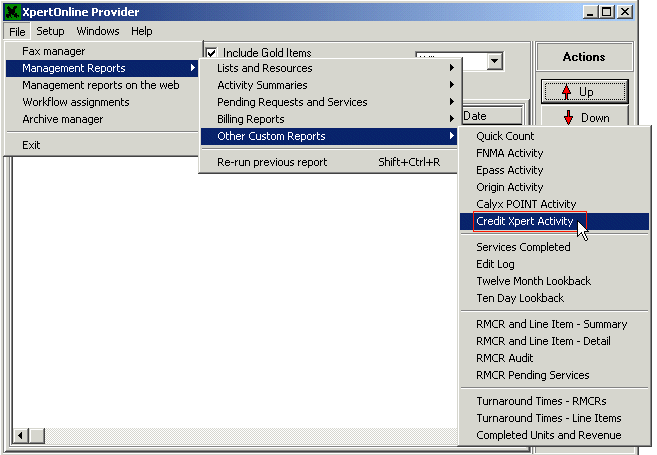Image resolution: width=657 pixels, height=455 pixels.
Task: Choose Management Reports menu entry
Action: [102, 68]
